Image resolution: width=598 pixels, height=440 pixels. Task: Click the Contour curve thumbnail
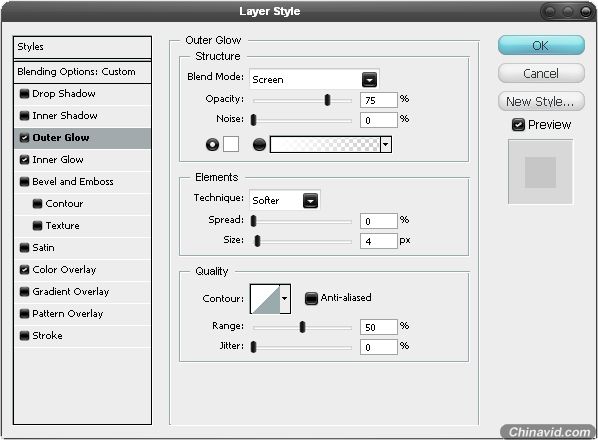[265, 299]
